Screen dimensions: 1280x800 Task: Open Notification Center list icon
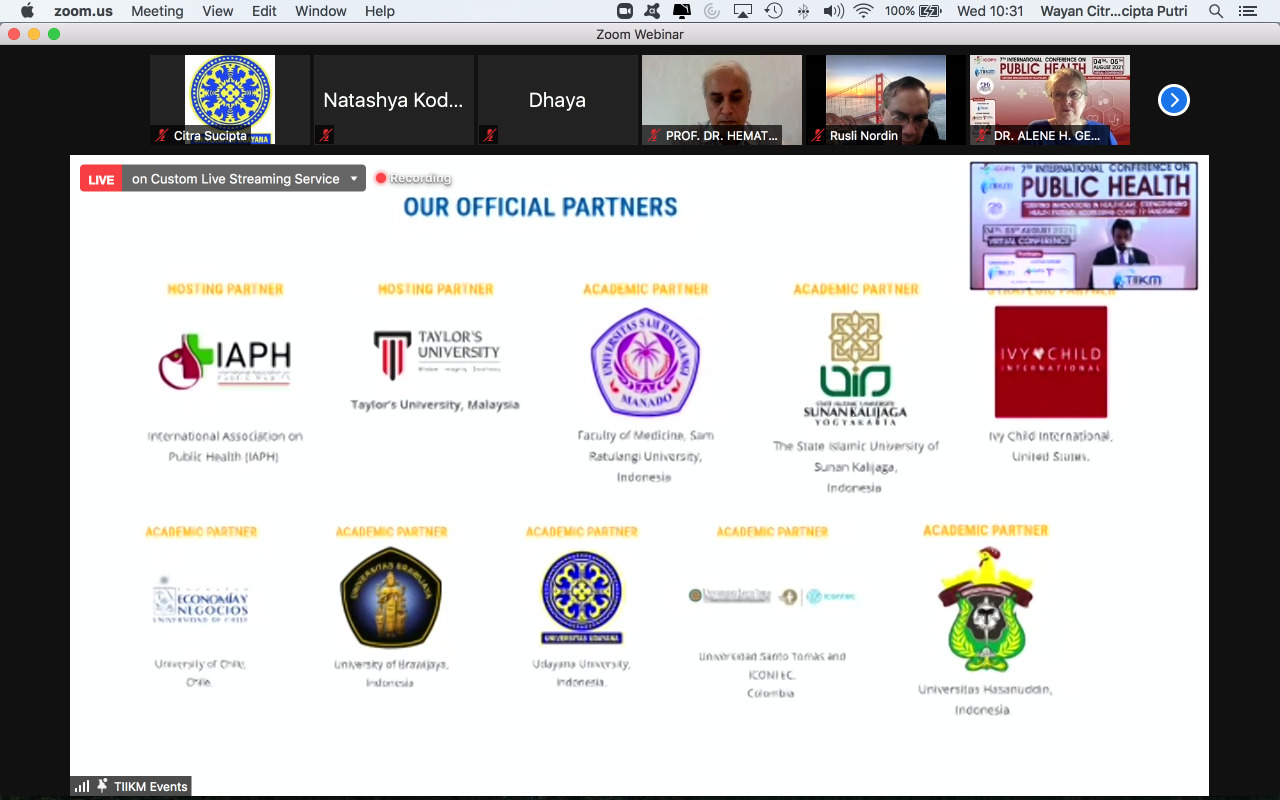1247,11
